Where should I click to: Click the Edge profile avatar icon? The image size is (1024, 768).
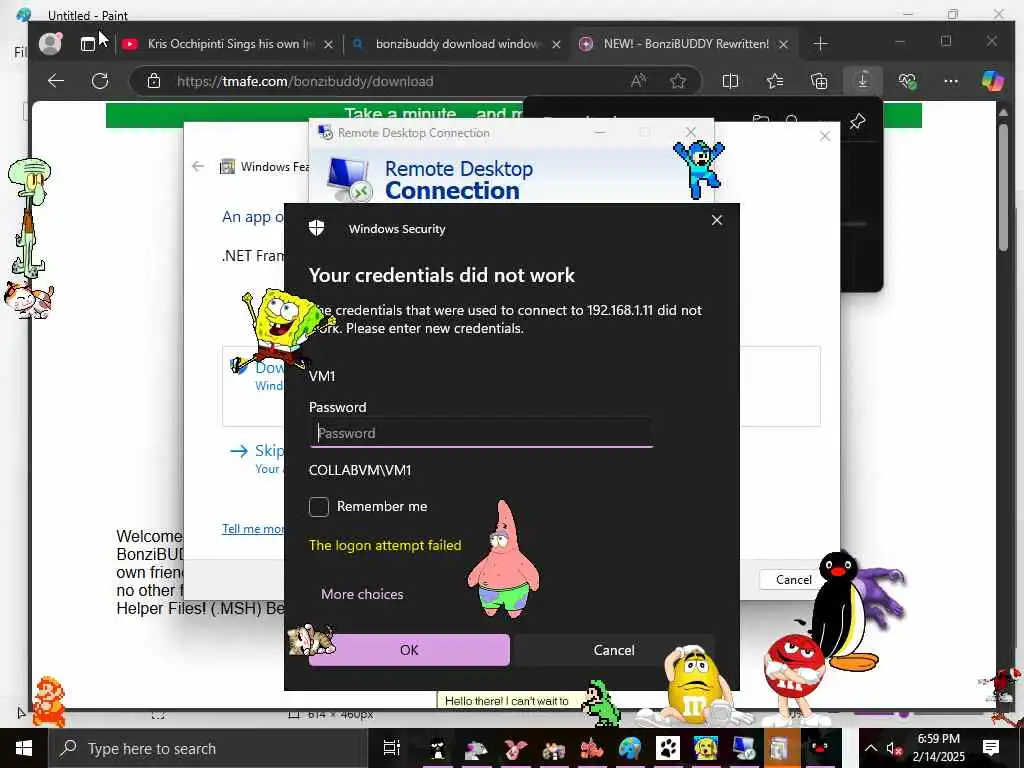click(50, 43)
